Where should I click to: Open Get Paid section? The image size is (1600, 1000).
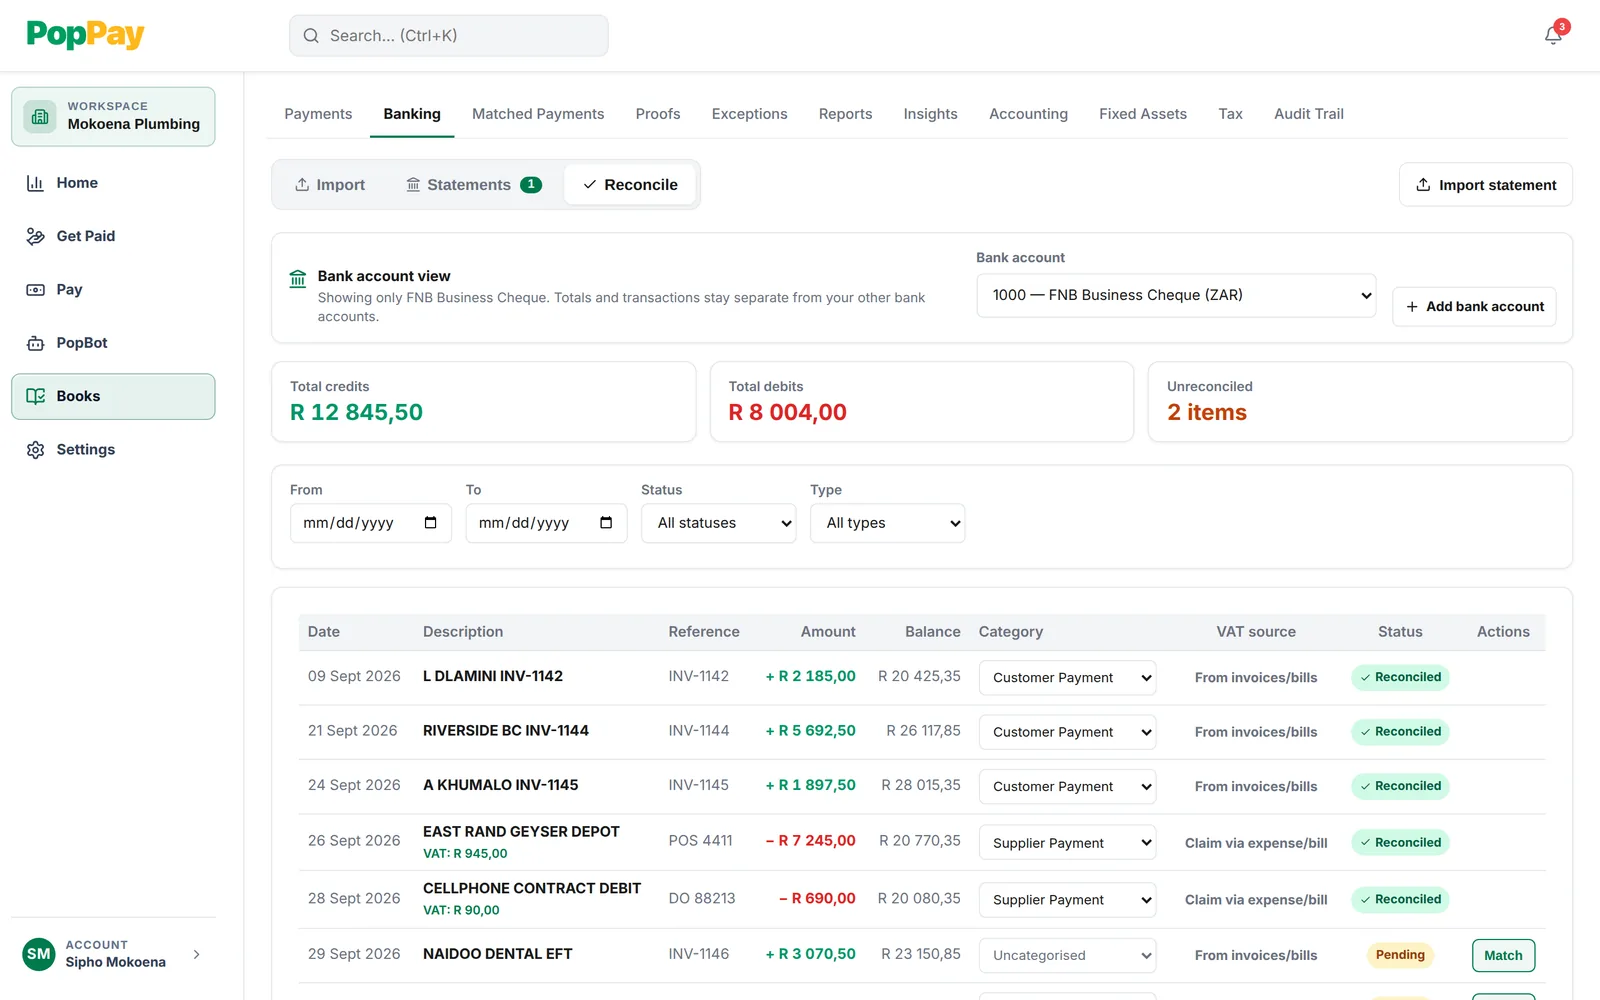pyautogui.click(x=113, y=236)
